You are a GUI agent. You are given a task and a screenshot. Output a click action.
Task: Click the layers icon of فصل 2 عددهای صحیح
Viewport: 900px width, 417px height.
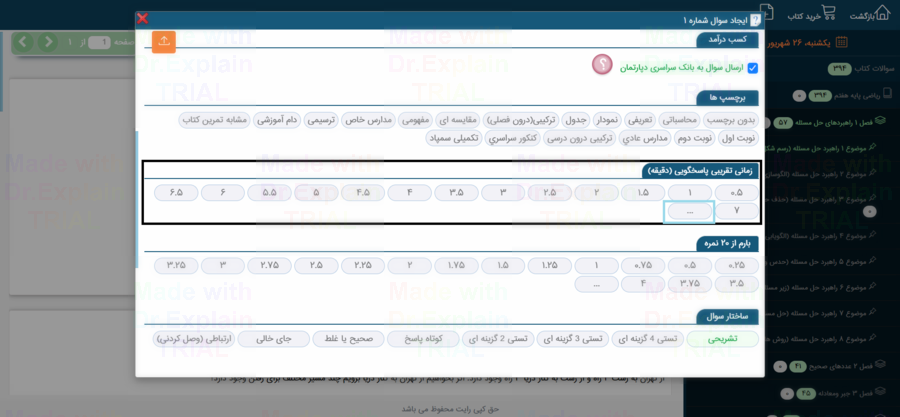click(880, 365)
